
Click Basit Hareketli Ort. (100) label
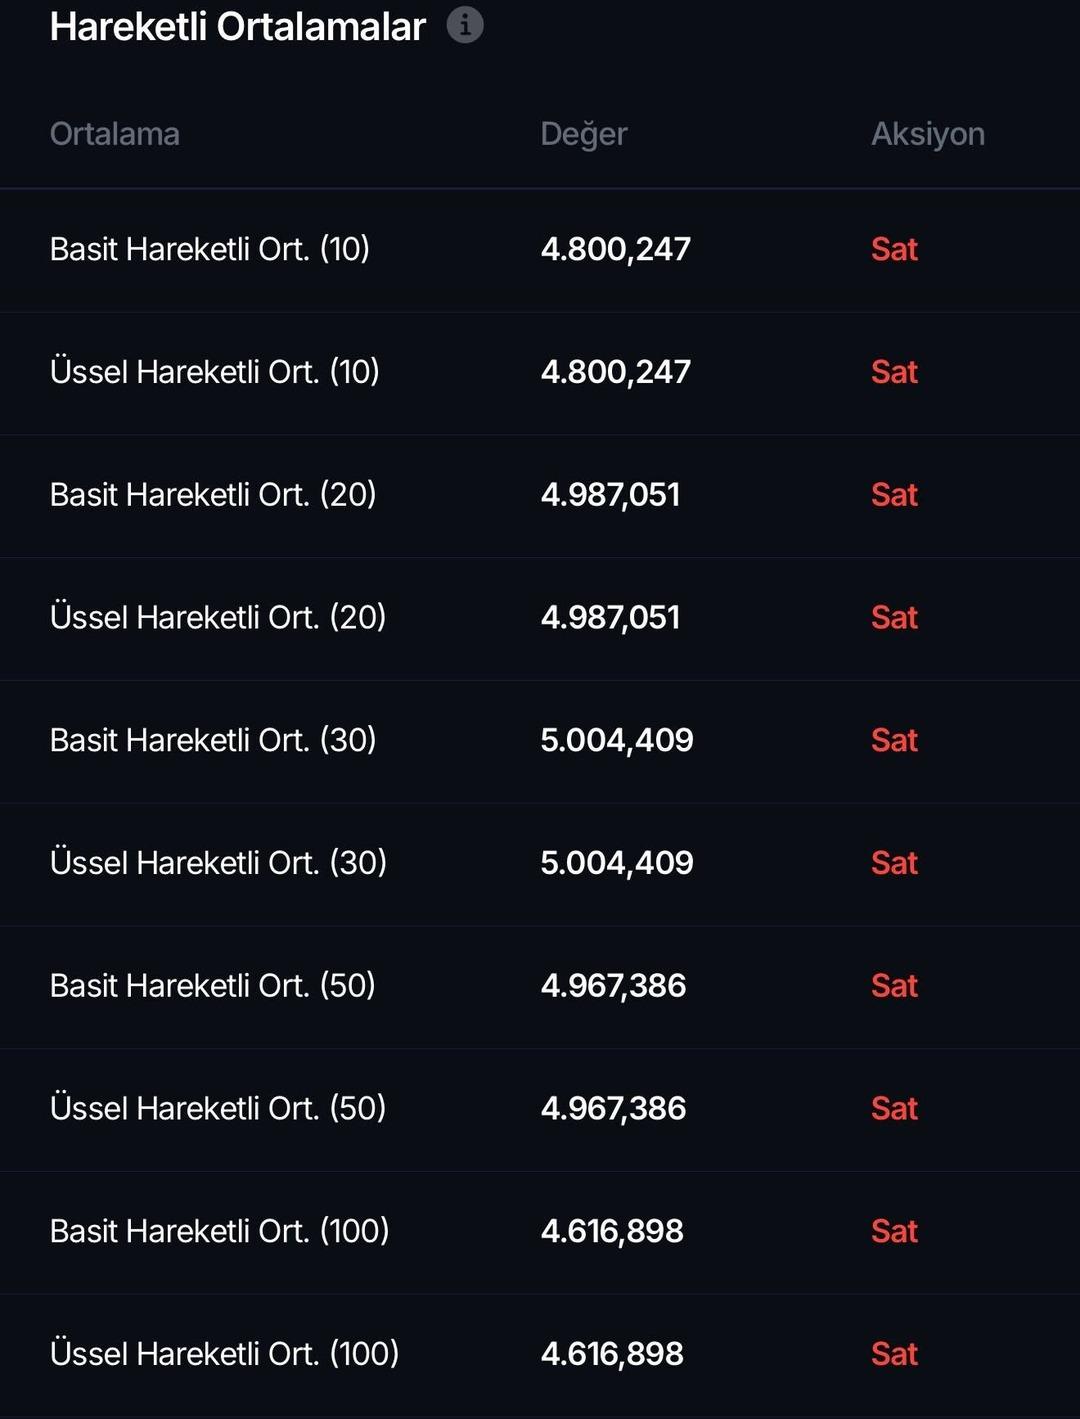220,1231
